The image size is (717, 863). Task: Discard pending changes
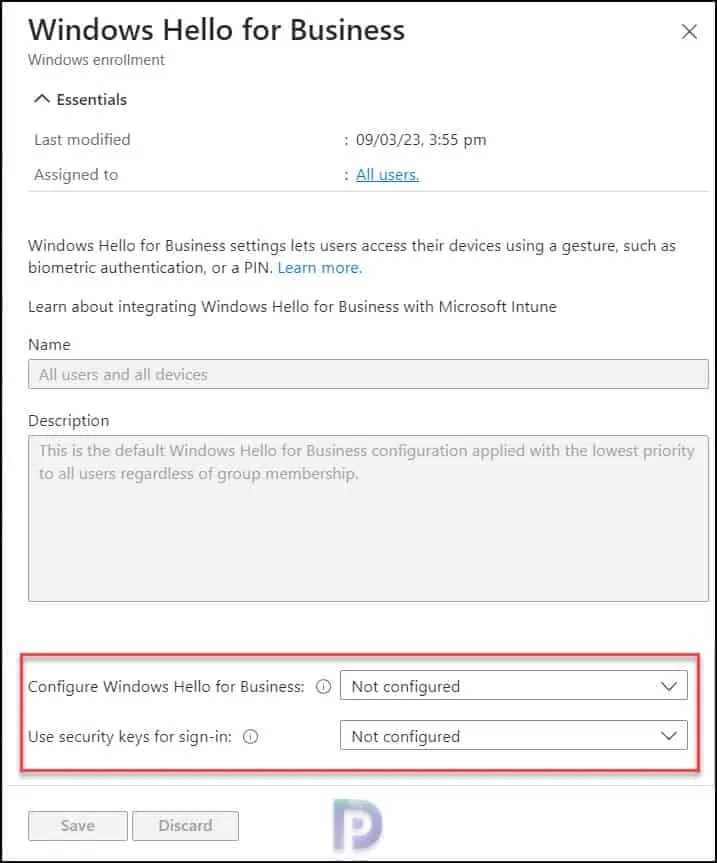tap(185, 826)
